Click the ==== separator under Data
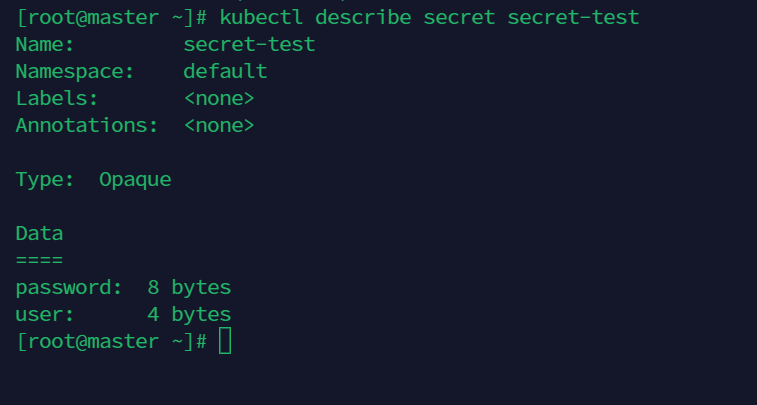Image resolution: width=757 pixels, height=405 pixels. 39,261
